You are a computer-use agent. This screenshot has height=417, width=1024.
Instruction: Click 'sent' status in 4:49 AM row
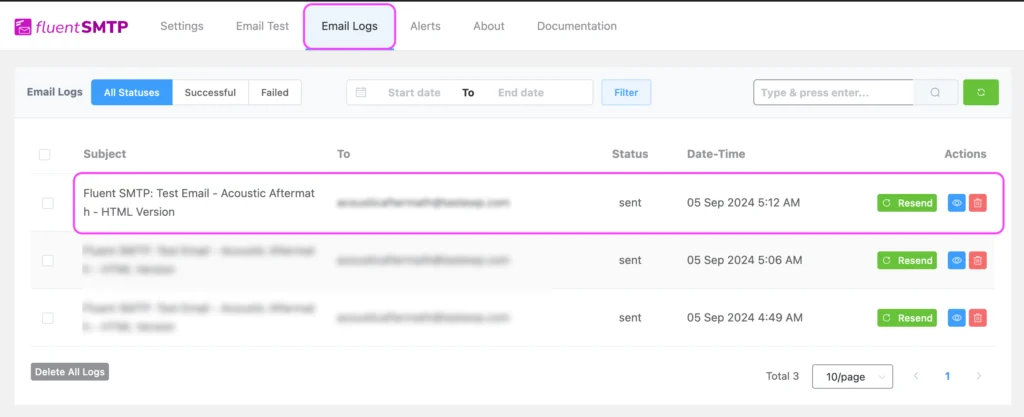click(630, 318)
